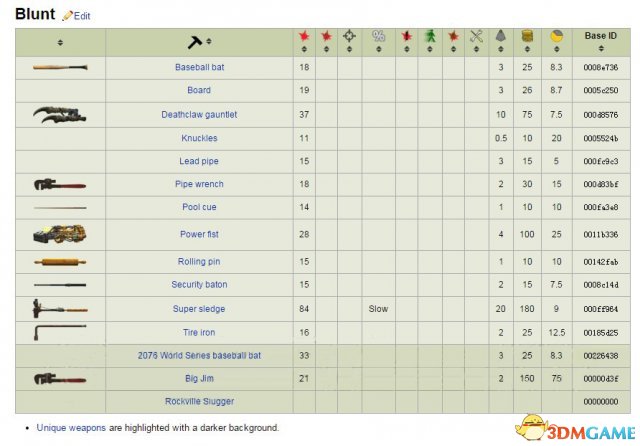
Task: Click the crosshair icon in table header
Action: point(349,36)
